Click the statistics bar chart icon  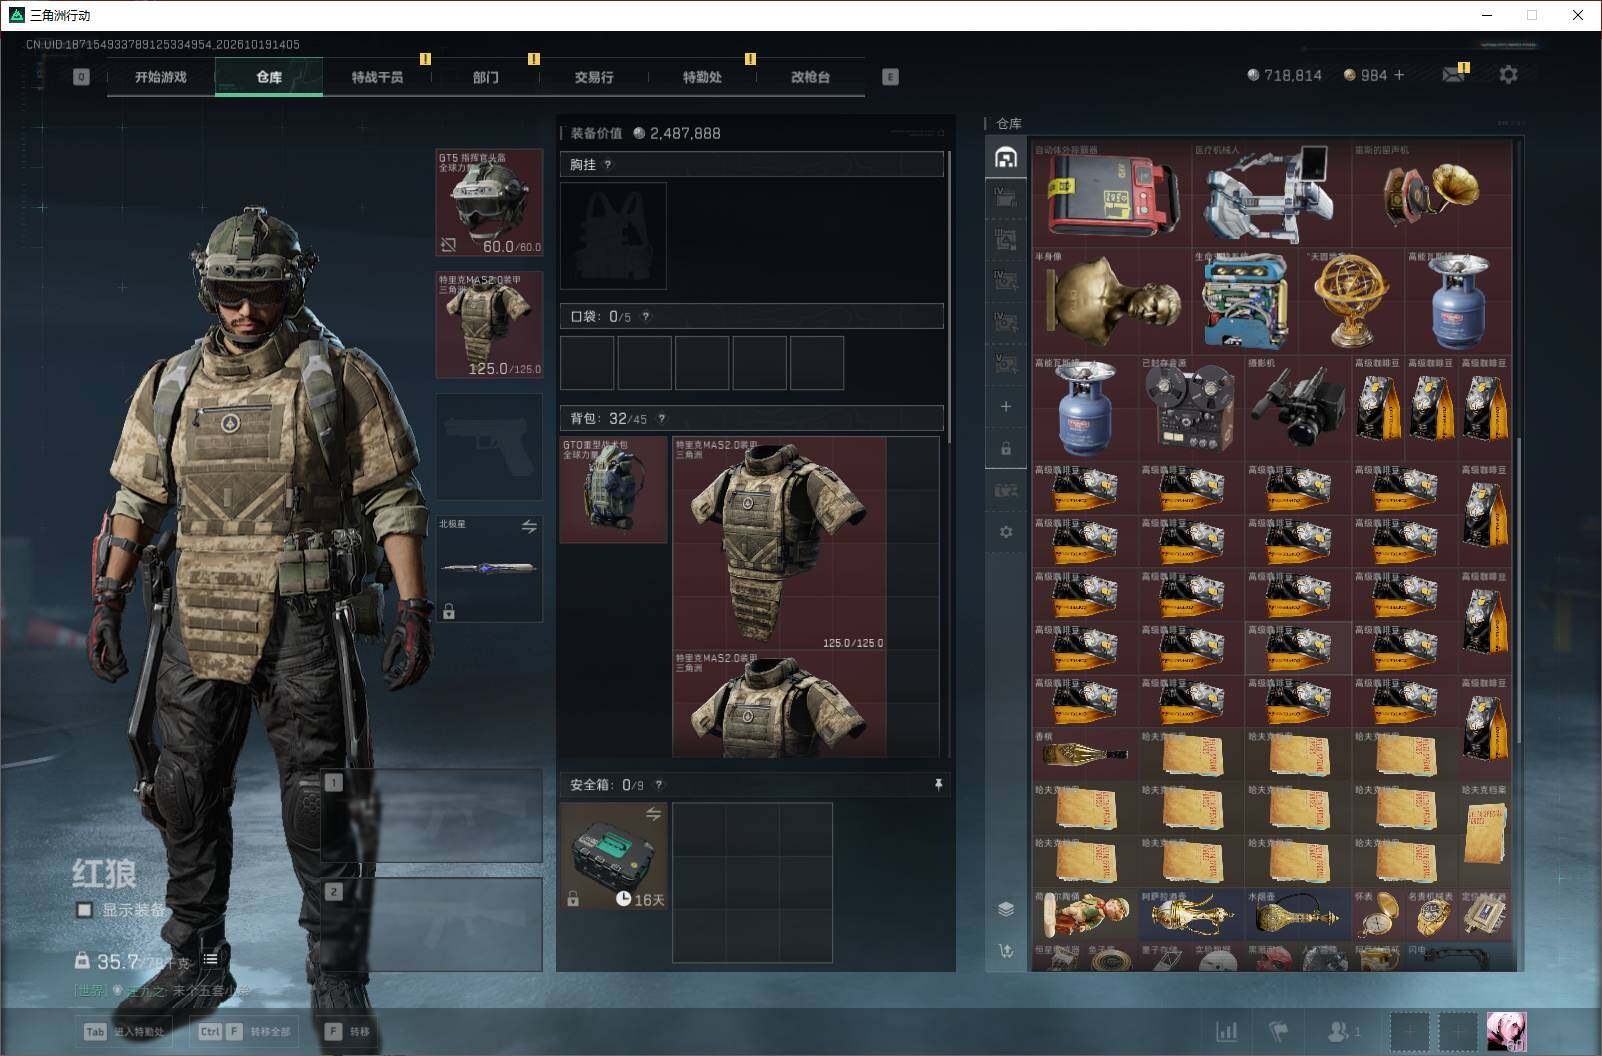[1226, 1031]
